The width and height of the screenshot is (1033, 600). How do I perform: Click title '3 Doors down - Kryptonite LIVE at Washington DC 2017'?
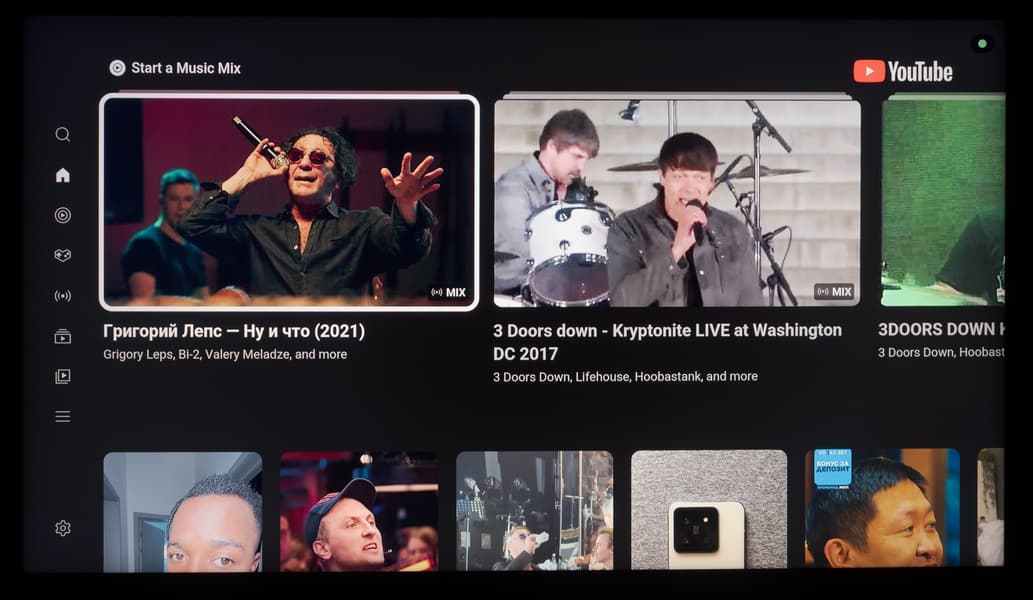pos(667,342)
